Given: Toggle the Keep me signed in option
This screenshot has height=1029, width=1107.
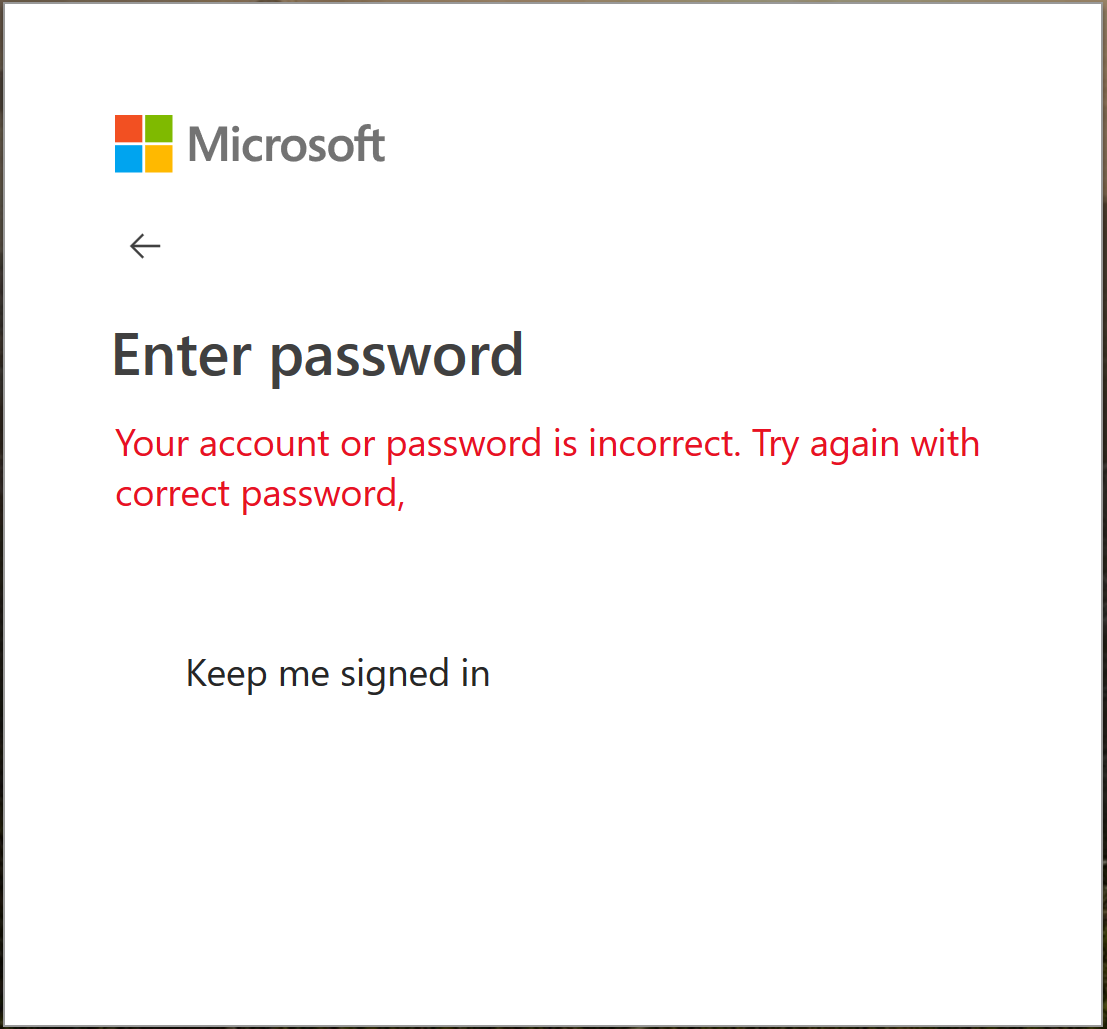Looking at the screenshot, I should [337, 674].
